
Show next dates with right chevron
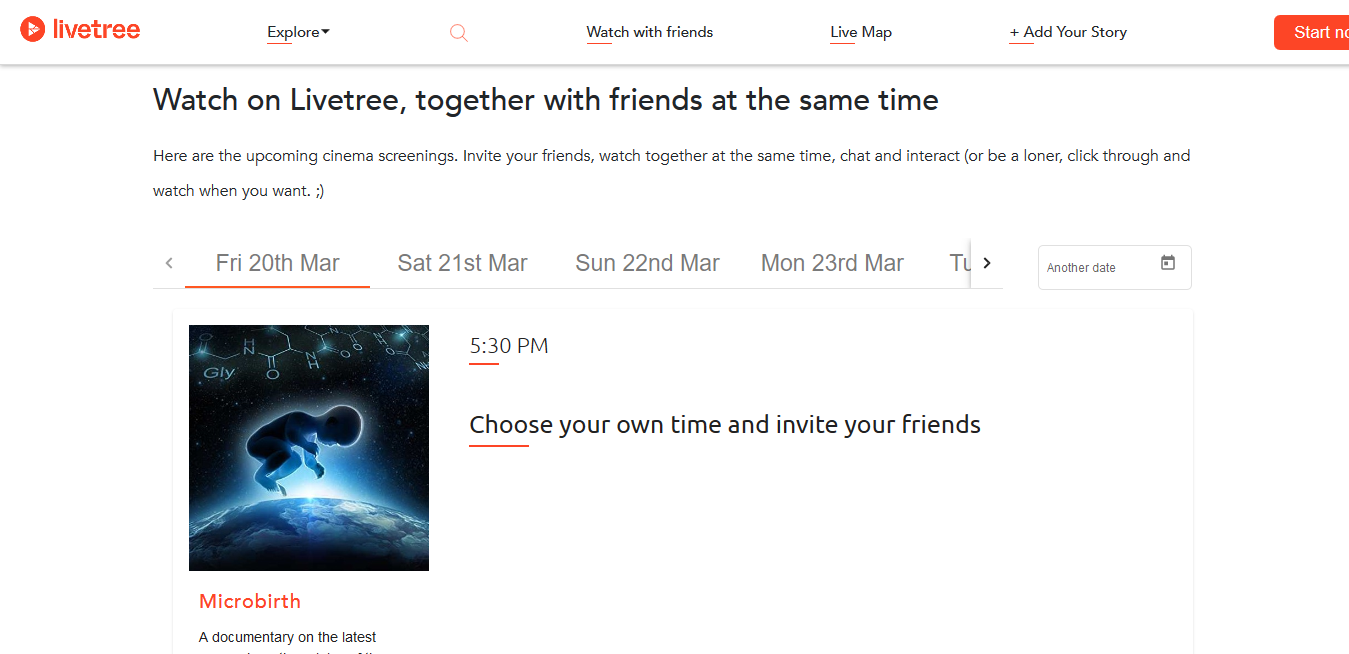coord(986,263)
